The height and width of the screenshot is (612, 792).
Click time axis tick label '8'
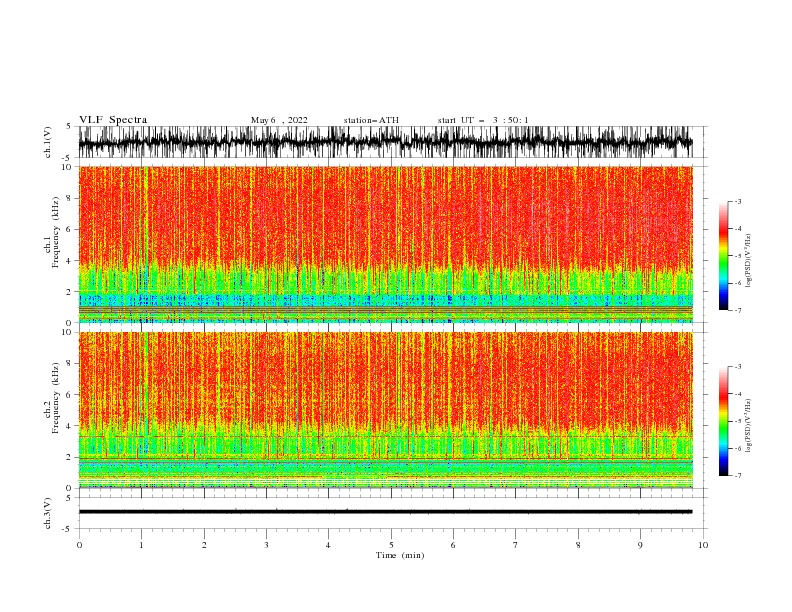tap(578, 545)
